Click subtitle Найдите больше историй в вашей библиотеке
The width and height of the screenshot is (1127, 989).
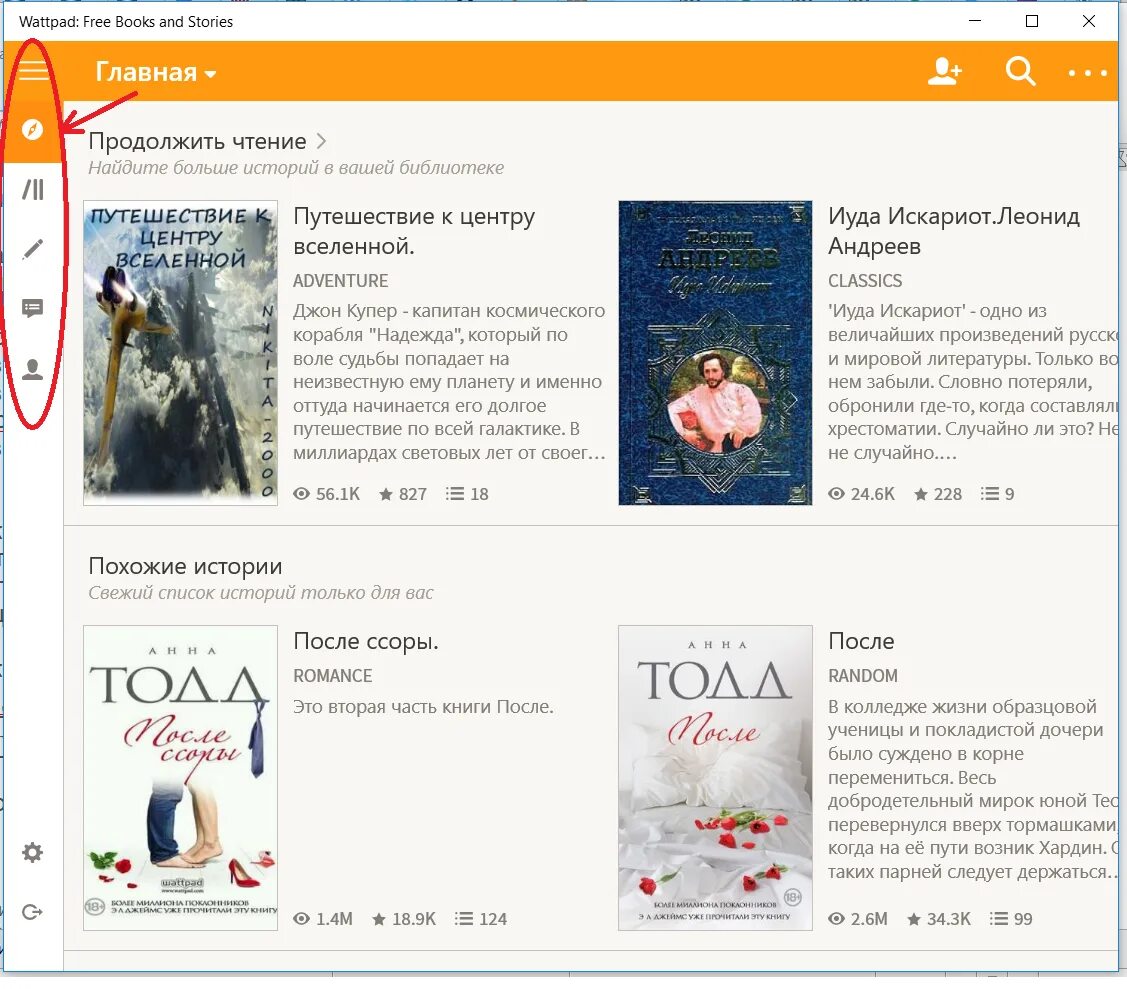click(x=296, y=167)
